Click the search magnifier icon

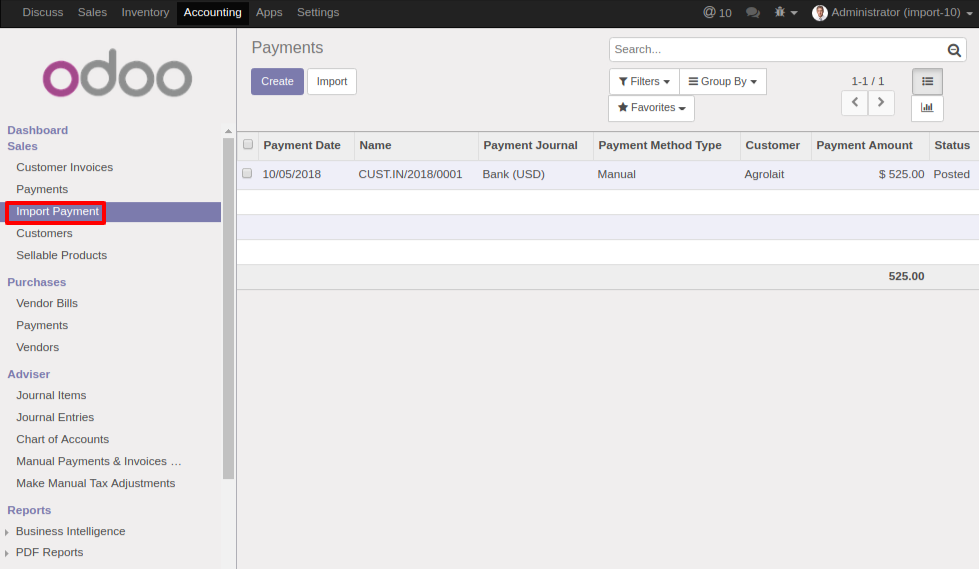click(x=955, y=50)
